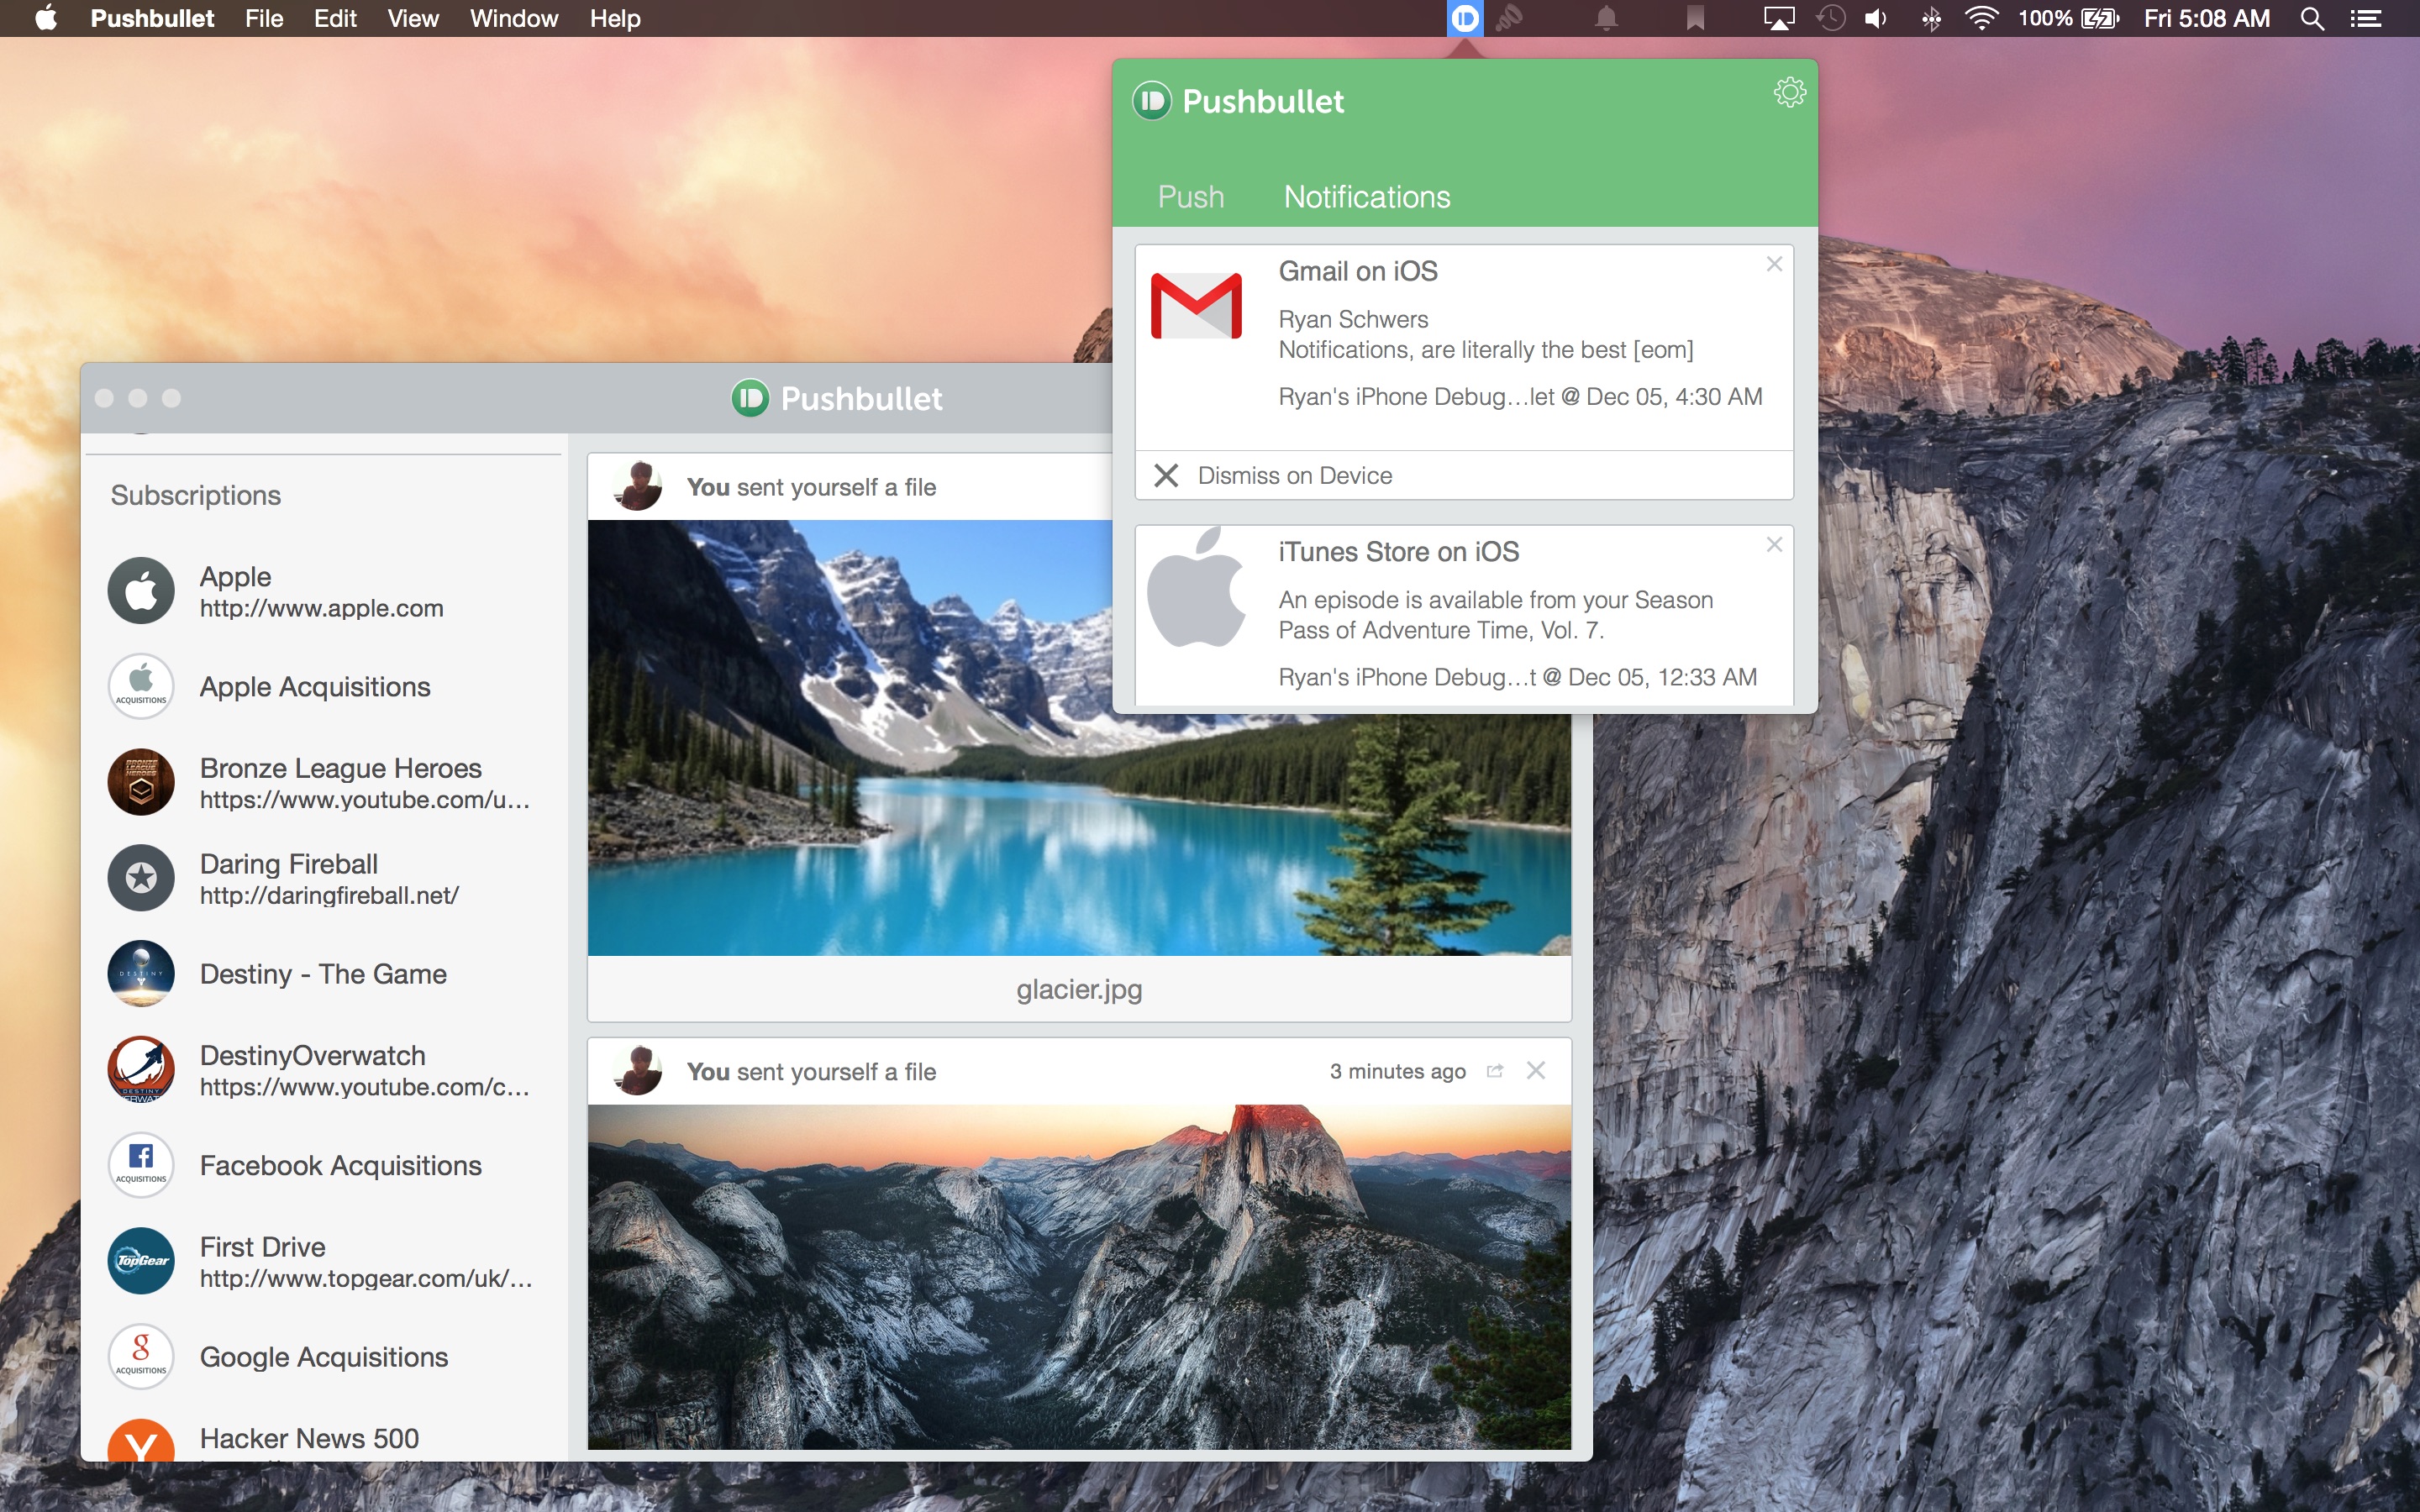Select the Apple subscription icon
This screenshot has width=2420, height=1512.
[143, 591]
